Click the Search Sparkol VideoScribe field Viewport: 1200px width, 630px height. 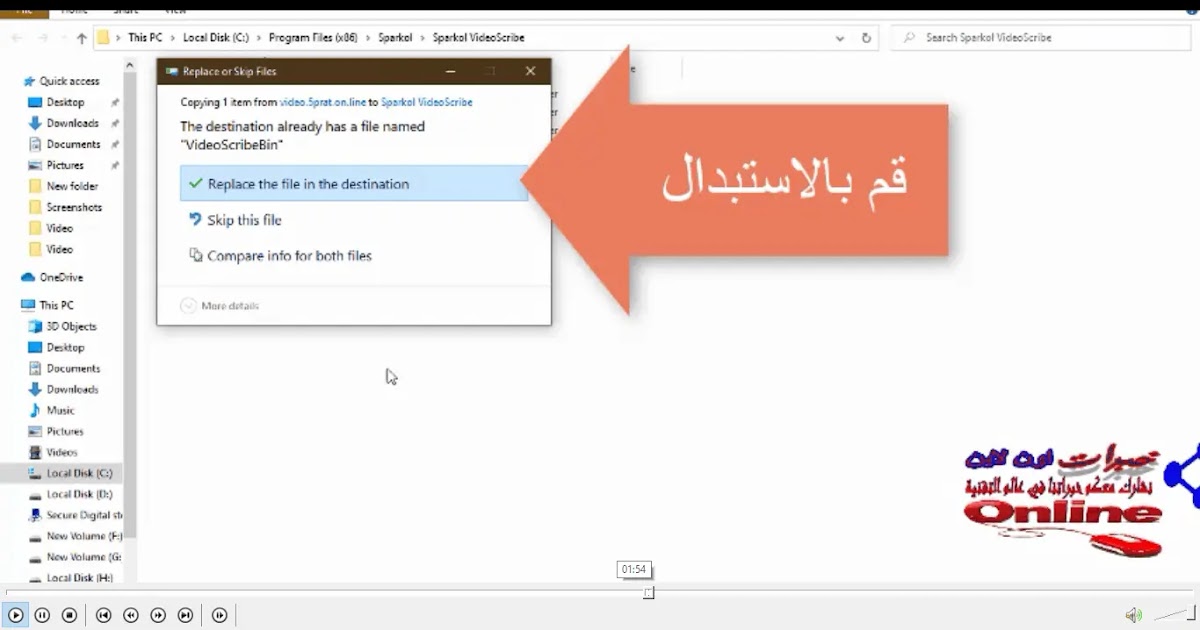1040,38
